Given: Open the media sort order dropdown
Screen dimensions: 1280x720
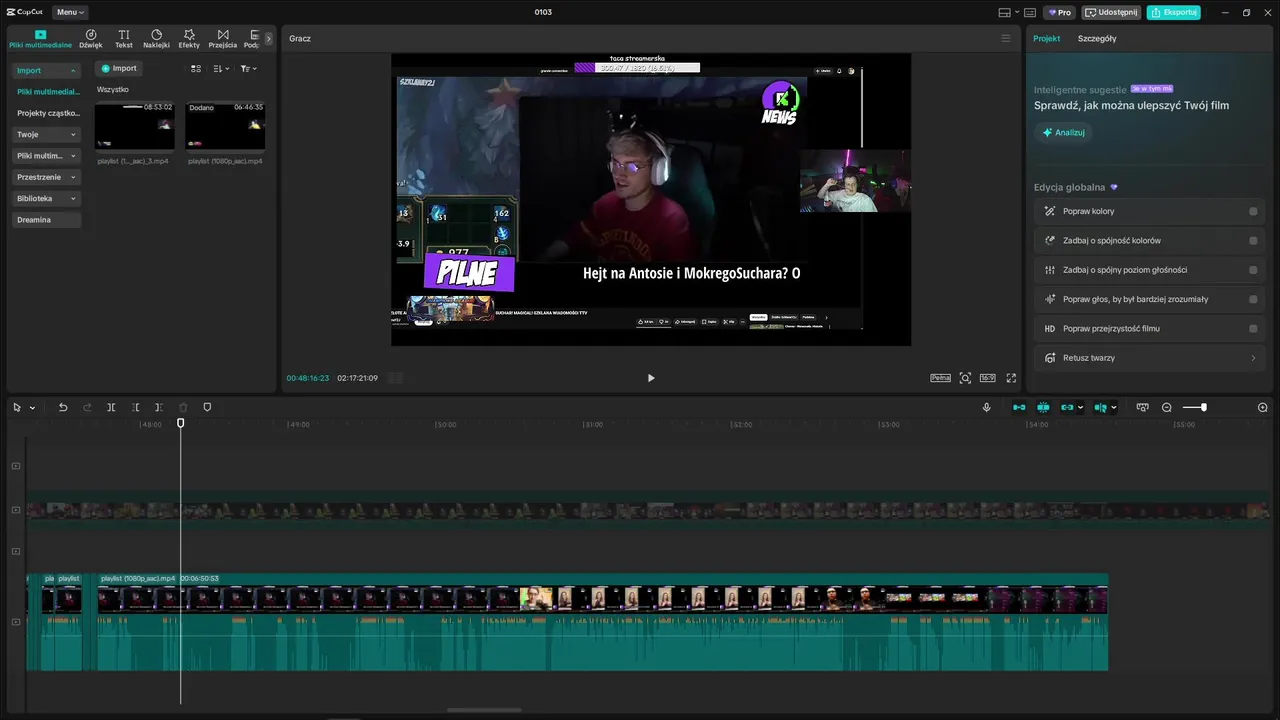Looking at the screenshot, I should tap(222, 69).
